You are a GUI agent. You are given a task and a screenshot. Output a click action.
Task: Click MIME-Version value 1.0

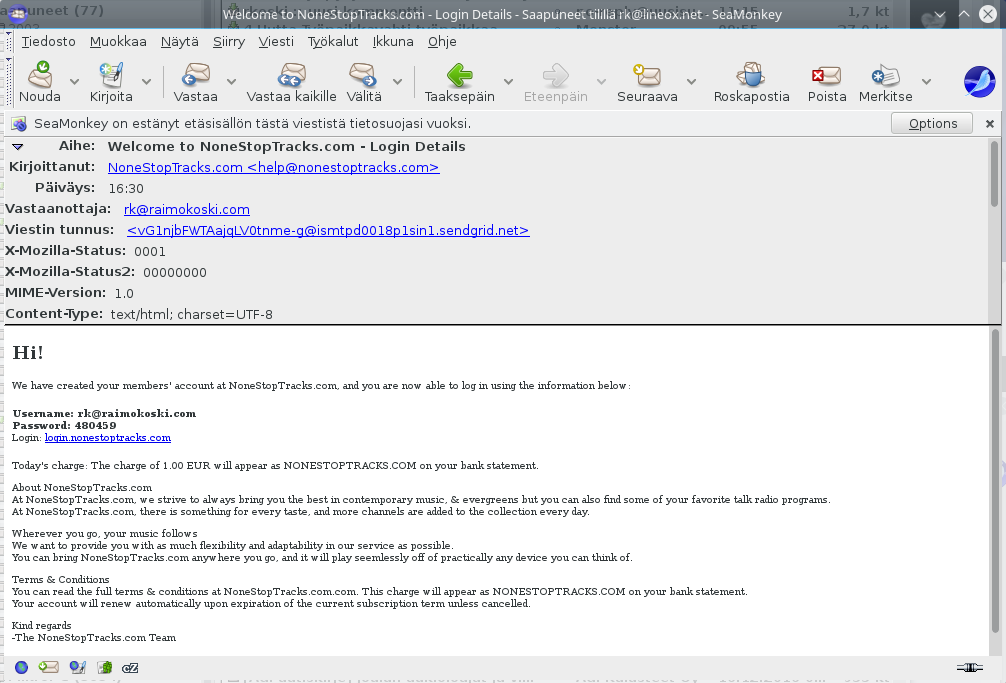click(x=124, y=293)
